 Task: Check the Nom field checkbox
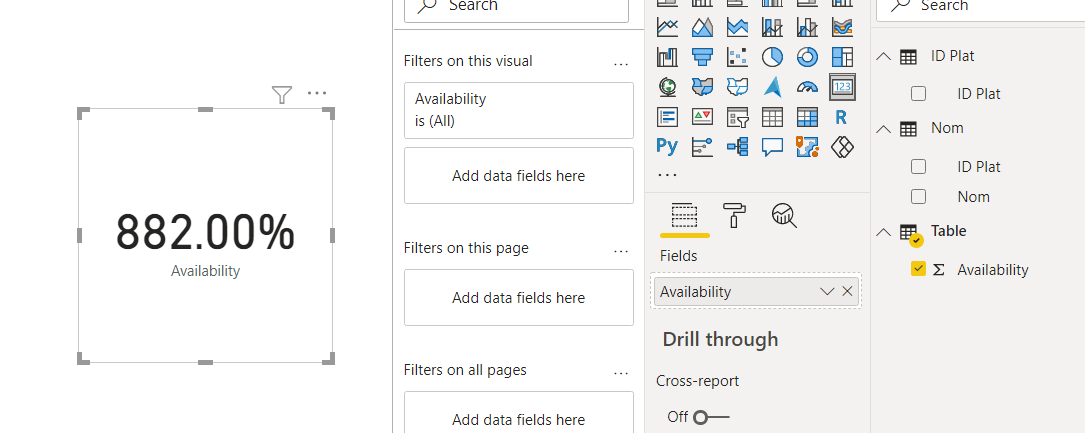coord(918,196)
